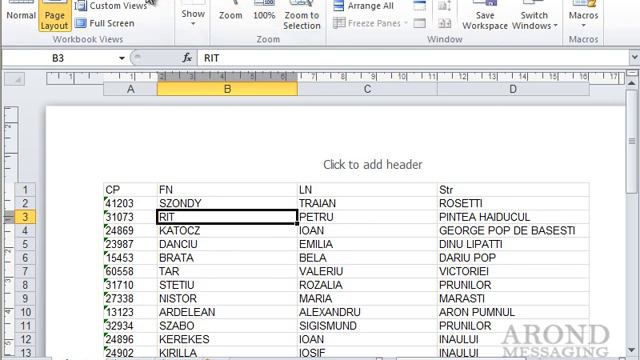Click the FN heading cell

tap(227, 190)
